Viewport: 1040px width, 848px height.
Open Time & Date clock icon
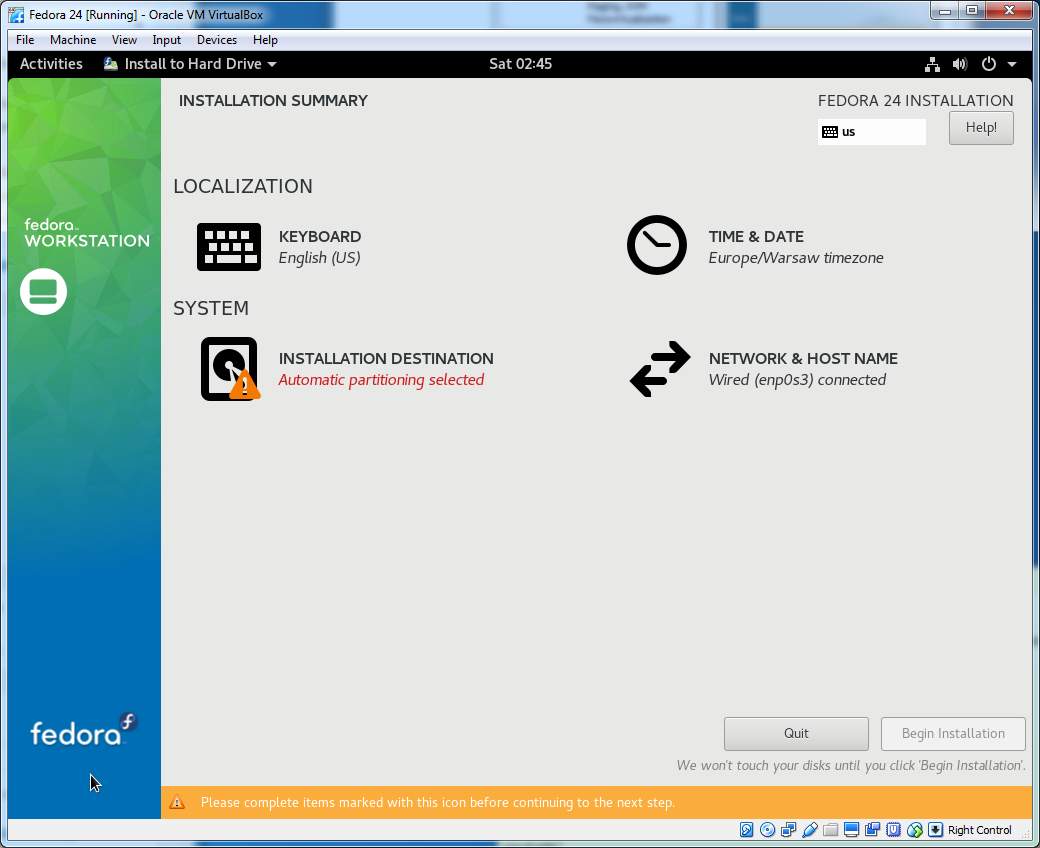pyautogui.click(x=657, y=245)
